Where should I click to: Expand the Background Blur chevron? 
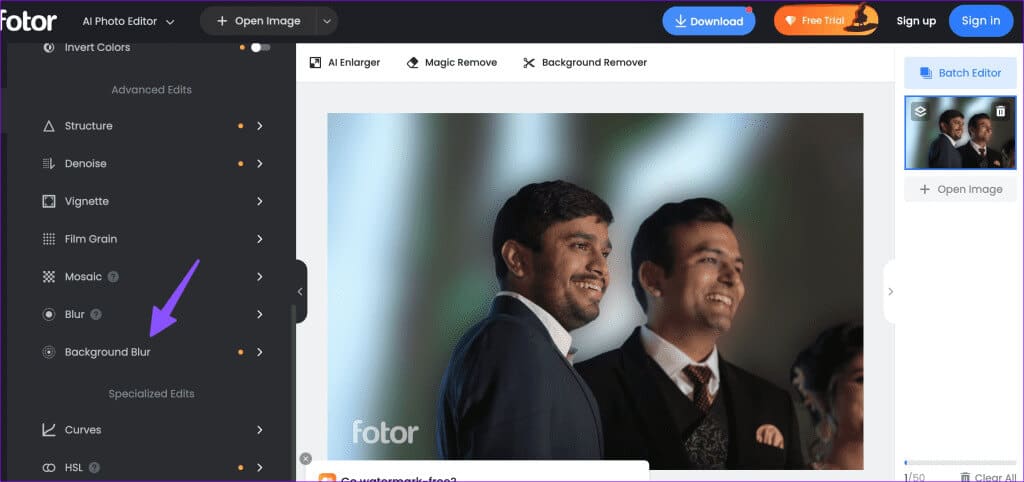click(259, 352)
